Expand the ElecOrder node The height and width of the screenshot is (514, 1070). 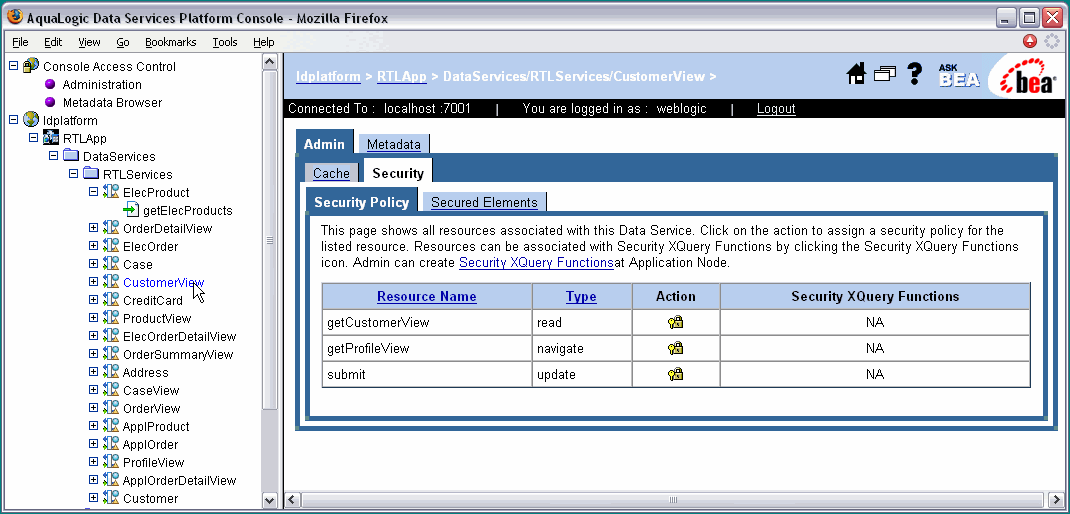pyautogui.click(x=93, y=246)
